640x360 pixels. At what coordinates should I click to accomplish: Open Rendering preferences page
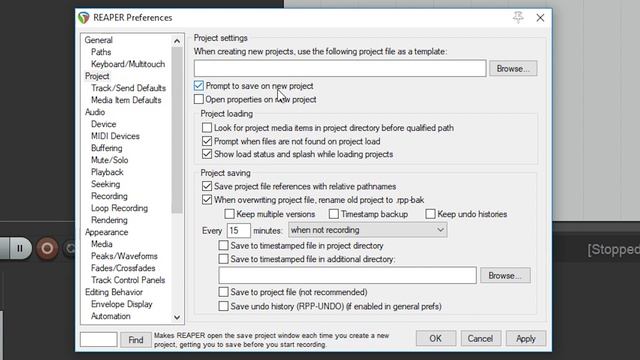coord(109,220)
